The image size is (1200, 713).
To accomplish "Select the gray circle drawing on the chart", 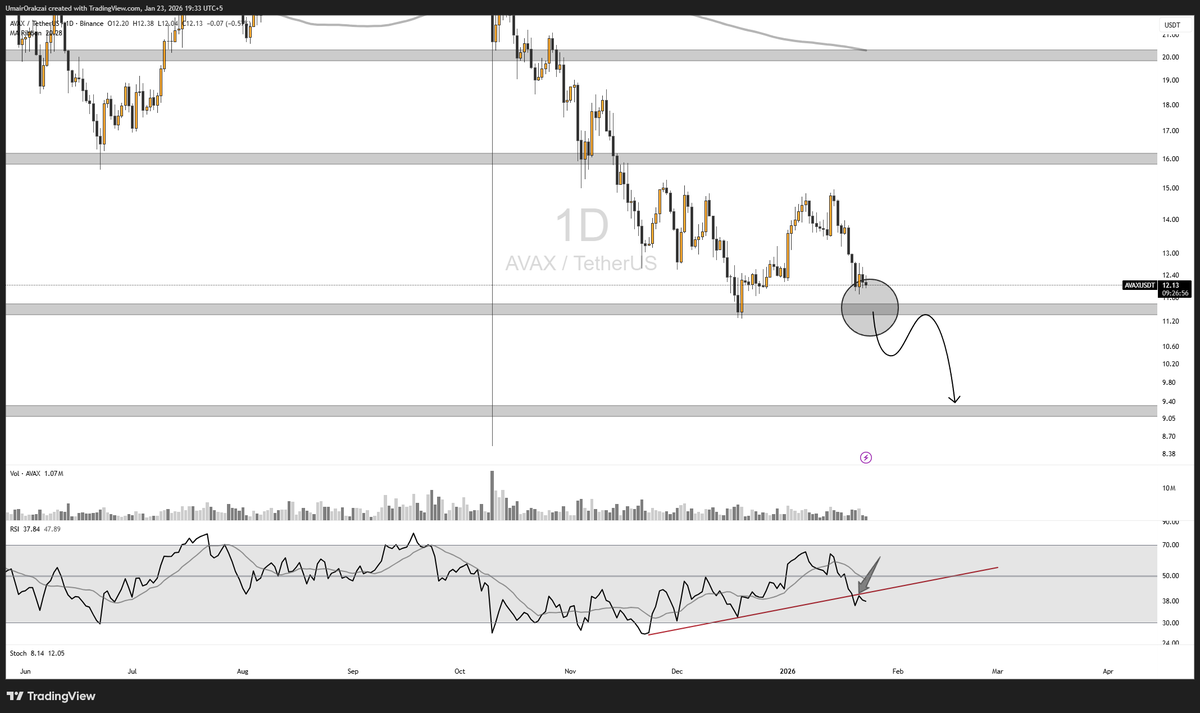I will [x=870, y=307].
